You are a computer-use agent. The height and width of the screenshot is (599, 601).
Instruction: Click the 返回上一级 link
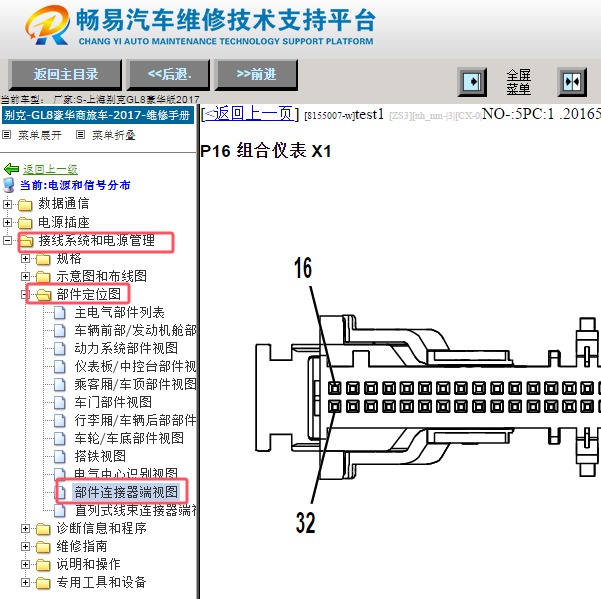[50, 169]
